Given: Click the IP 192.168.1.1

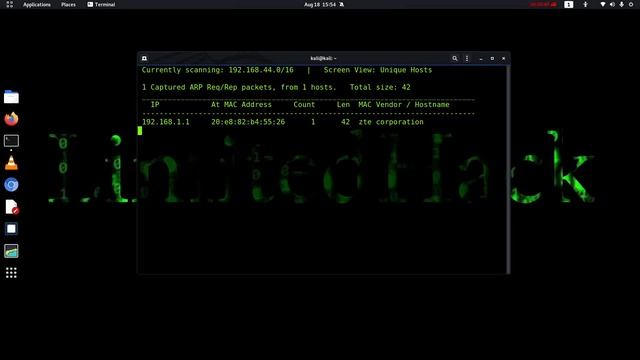Looking at the screenshot, I should [166, 122].
